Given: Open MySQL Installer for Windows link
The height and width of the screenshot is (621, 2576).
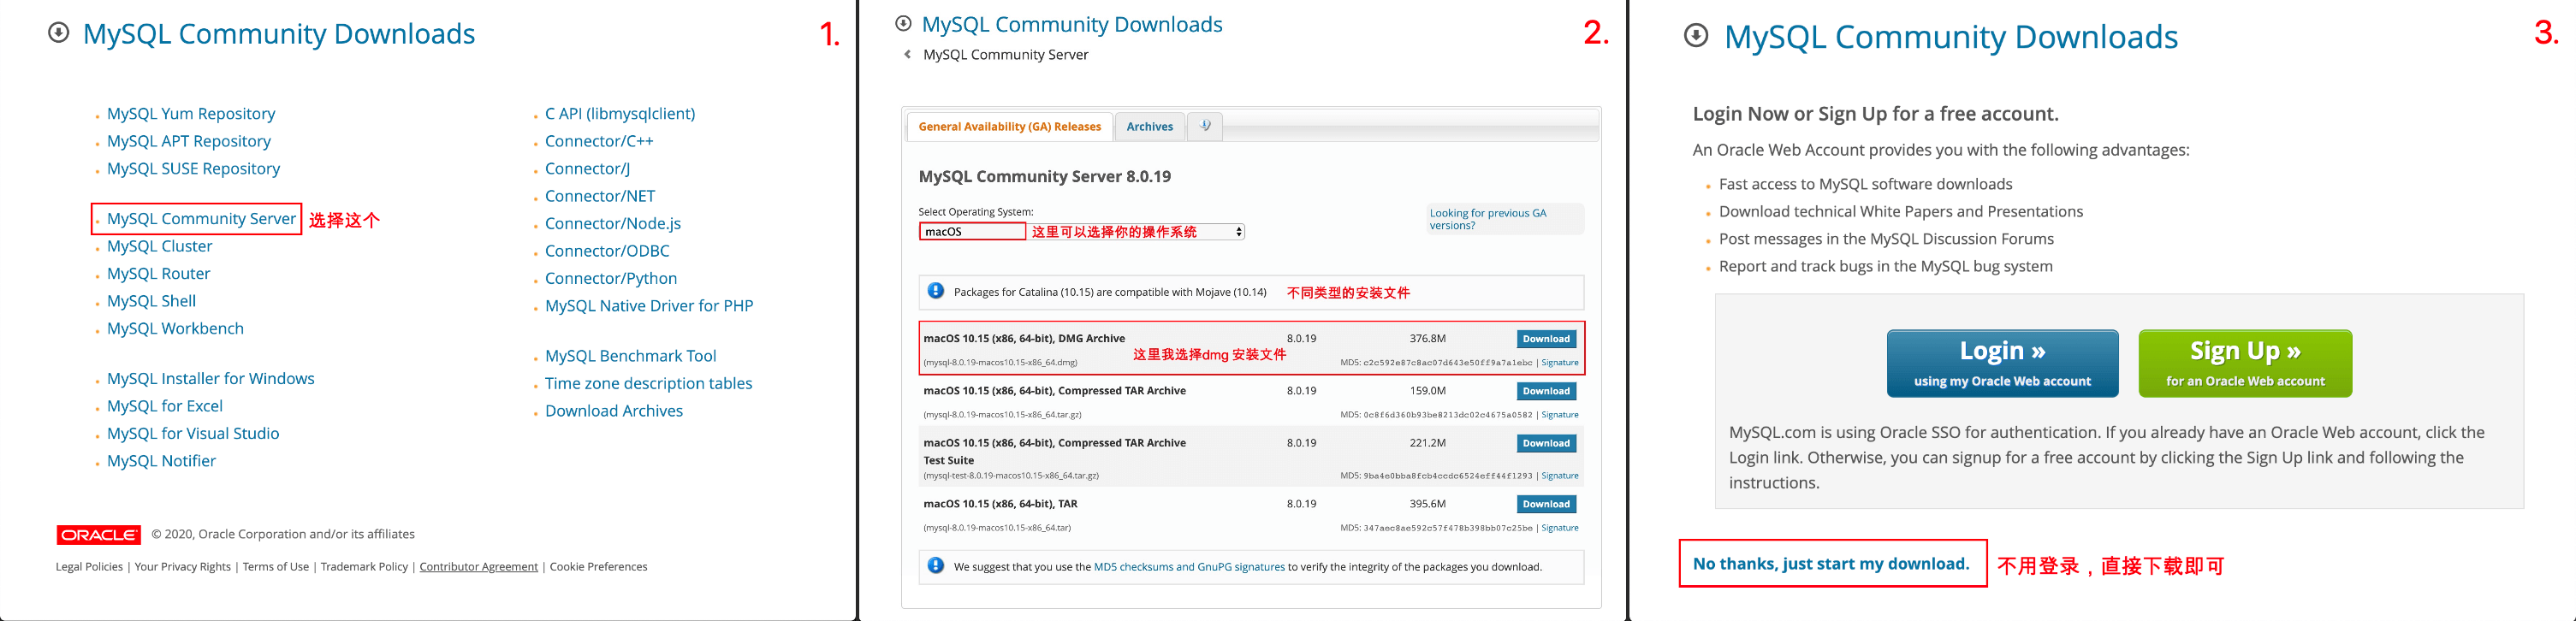Looking at the screenshot, I should 211,378.
